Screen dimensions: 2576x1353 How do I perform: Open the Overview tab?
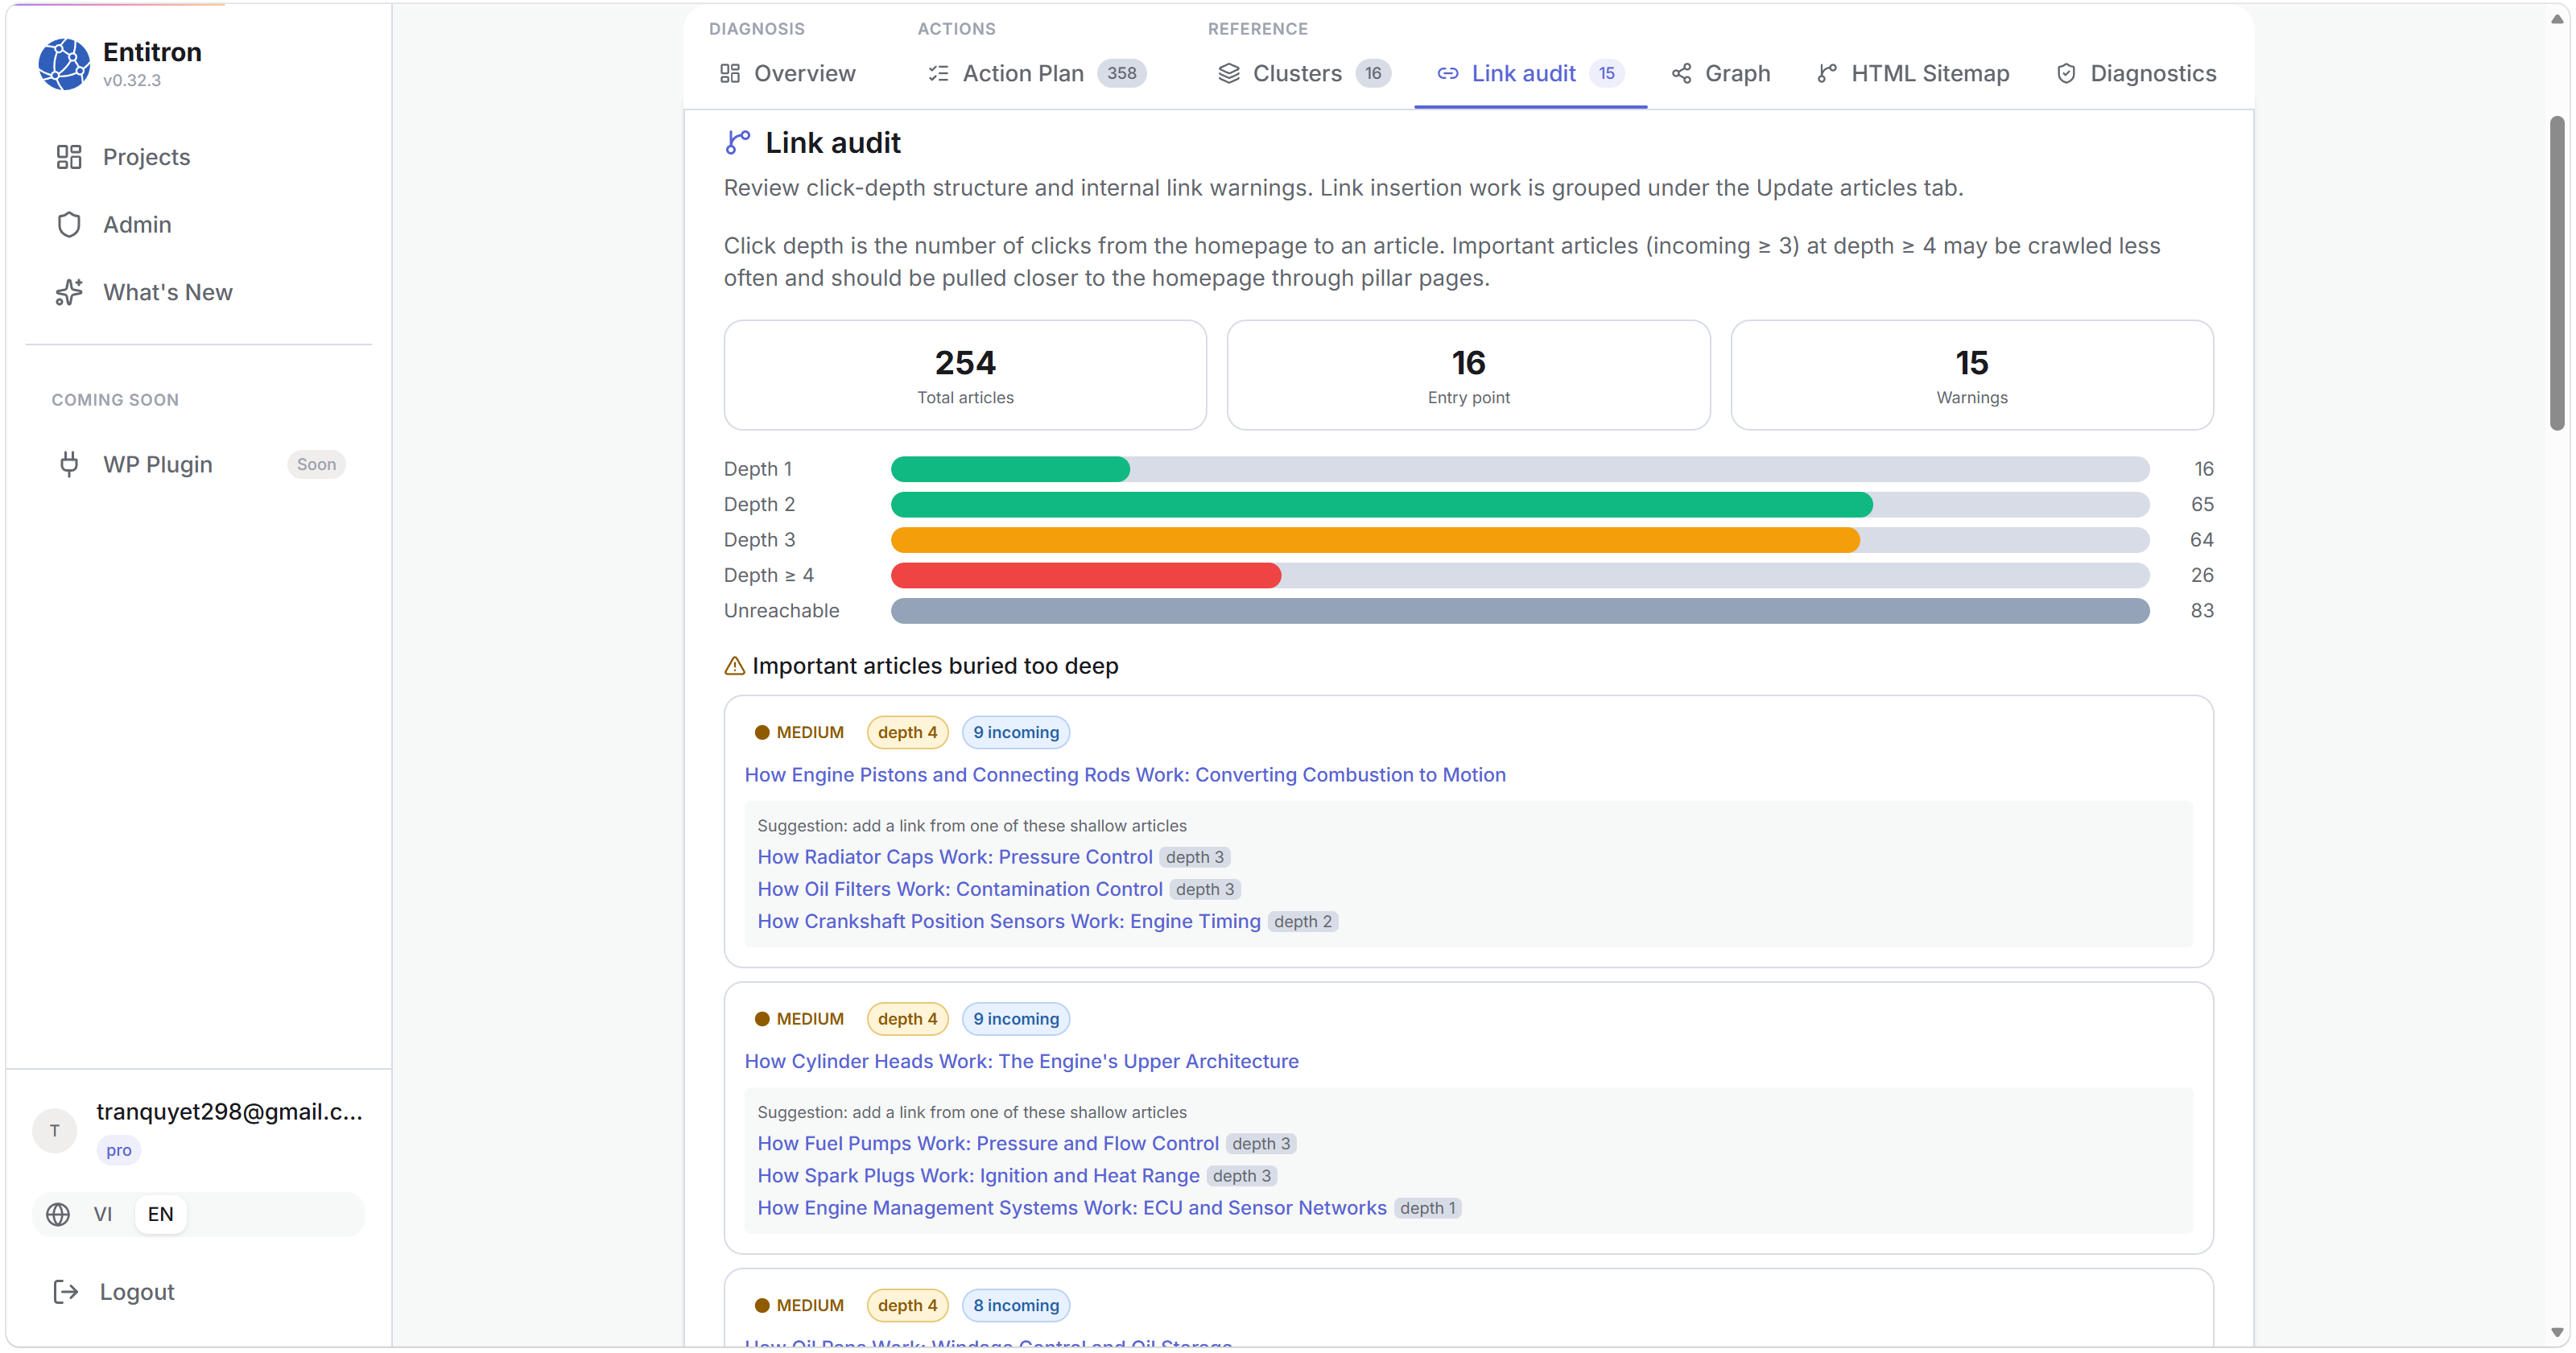click(x=788, y=73)
